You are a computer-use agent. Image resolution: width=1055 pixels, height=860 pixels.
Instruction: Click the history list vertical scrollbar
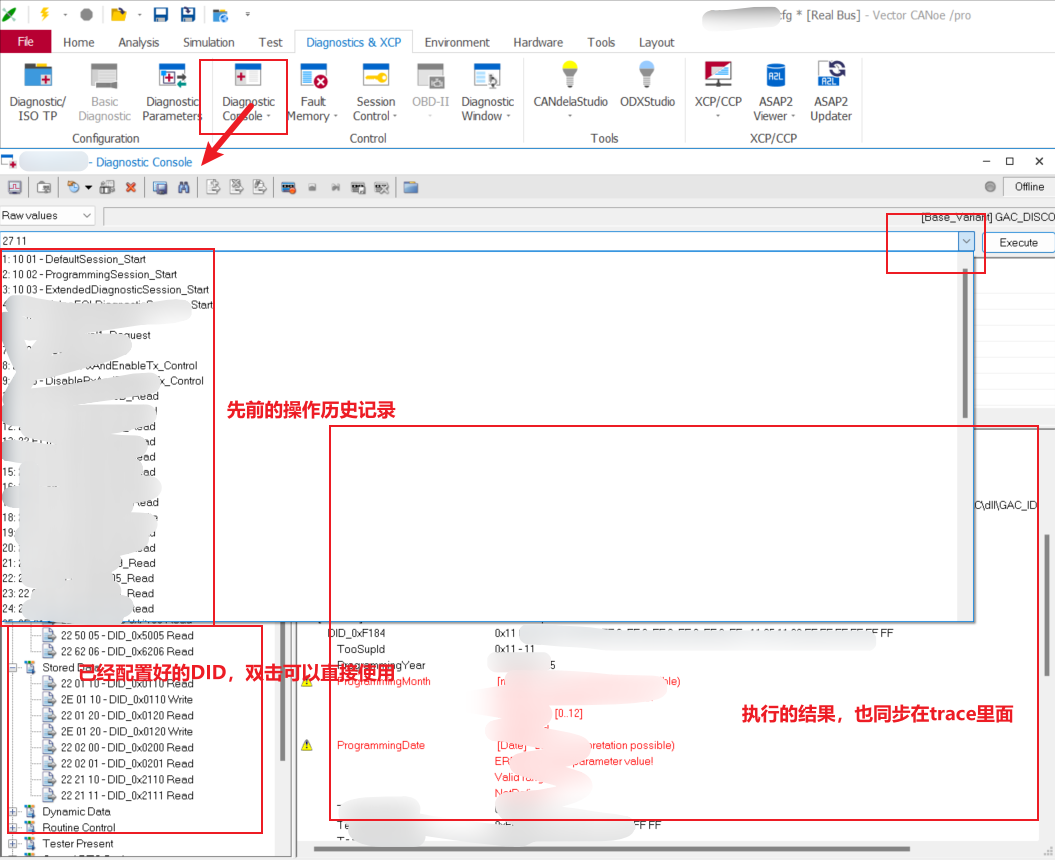click(965, 343)
